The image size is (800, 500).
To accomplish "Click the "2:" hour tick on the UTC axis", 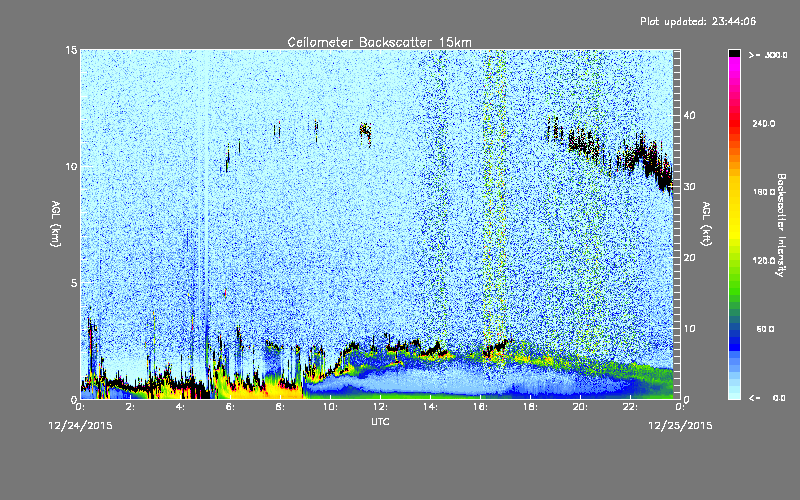I will click(x=130, y=407).
